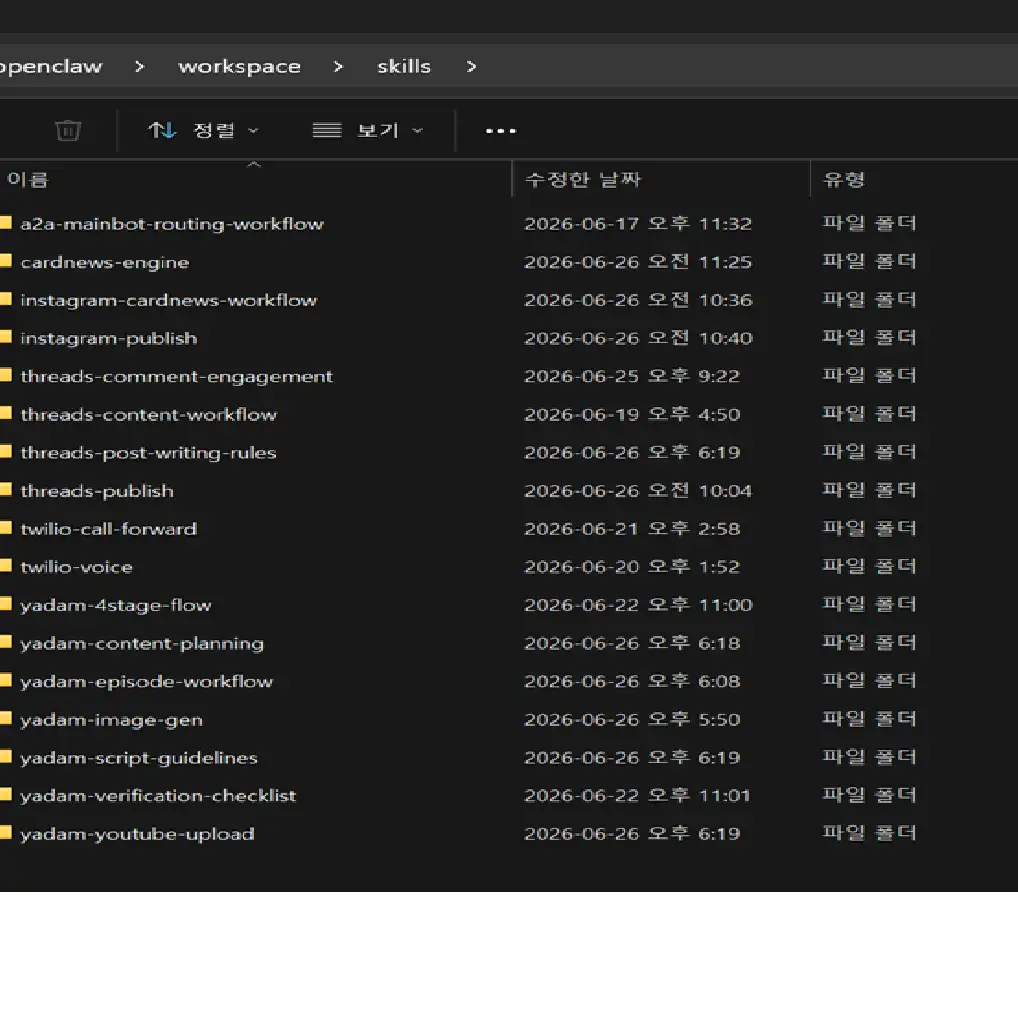Select folder icon of threads-post-writing-rules

point(6,452)
